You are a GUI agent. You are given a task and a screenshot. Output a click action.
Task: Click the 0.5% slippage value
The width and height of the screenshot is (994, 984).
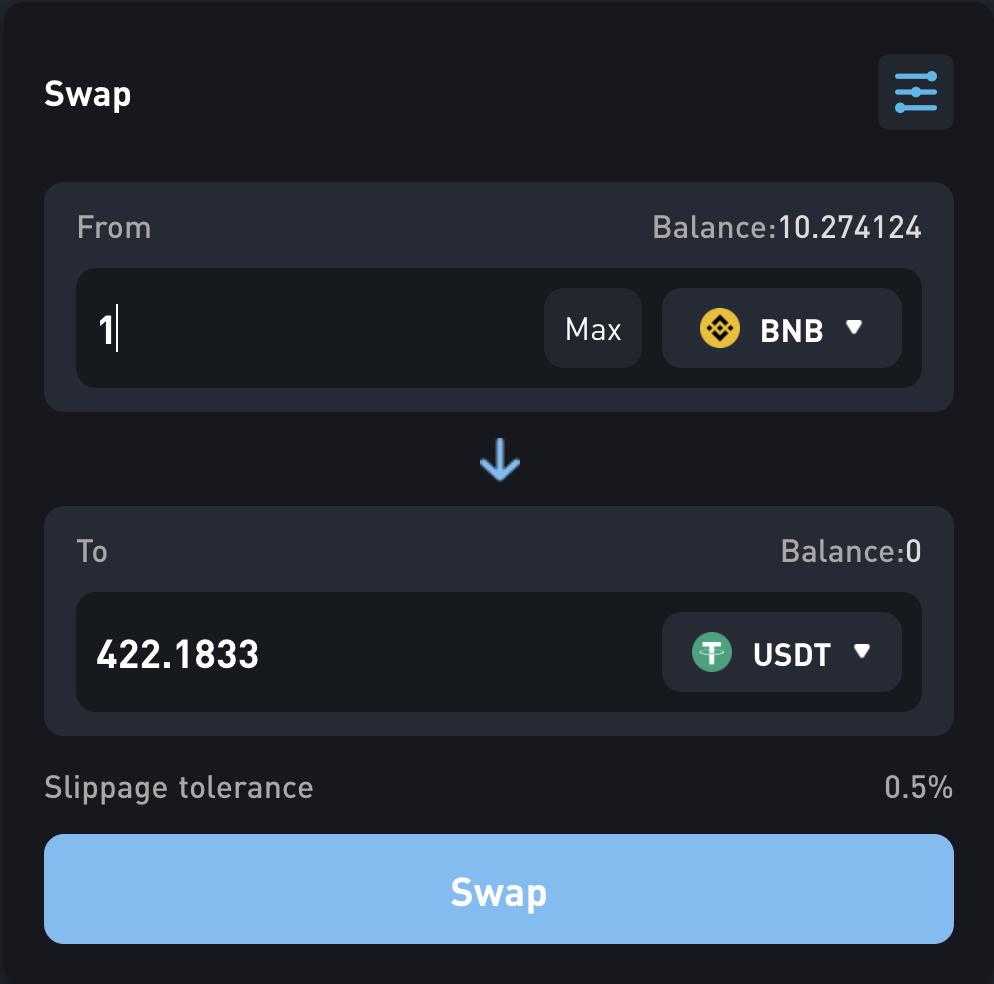[x=919, y=787]
